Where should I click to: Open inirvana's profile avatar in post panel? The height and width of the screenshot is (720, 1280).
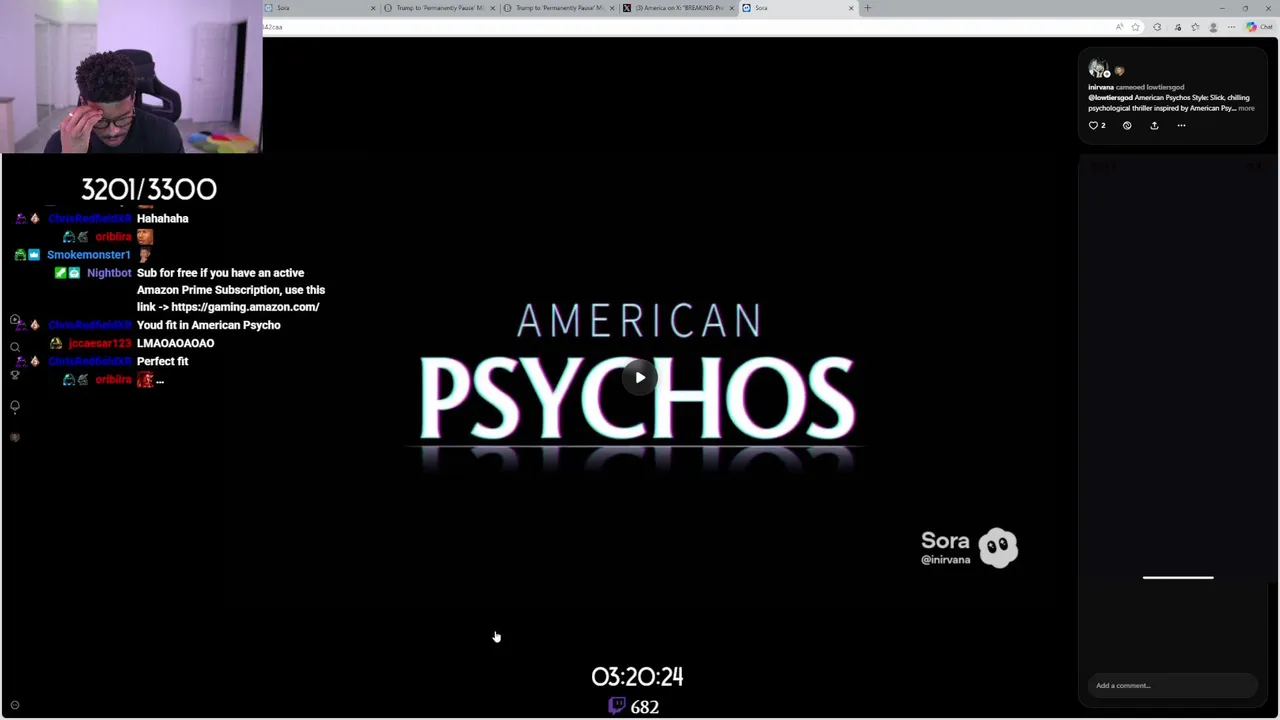point(1099,69)
